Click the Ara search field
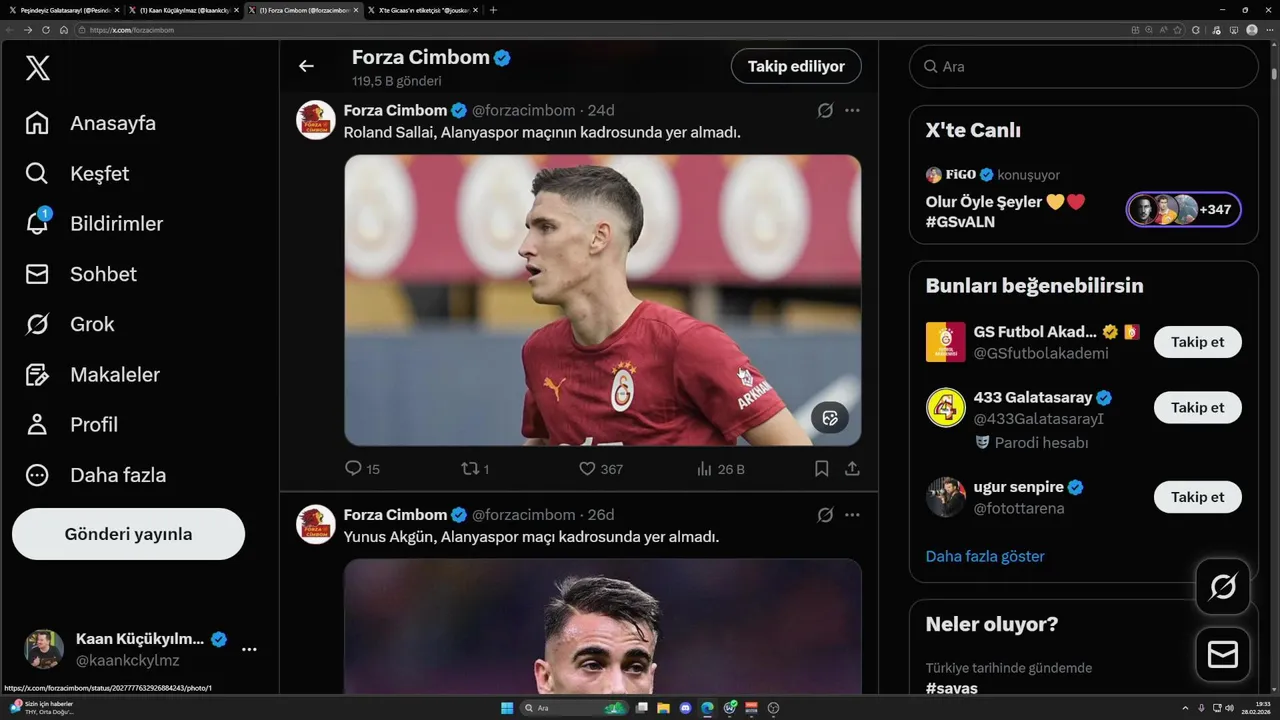Screen dimensions: 1280x720 click(x=1083, y=66)
